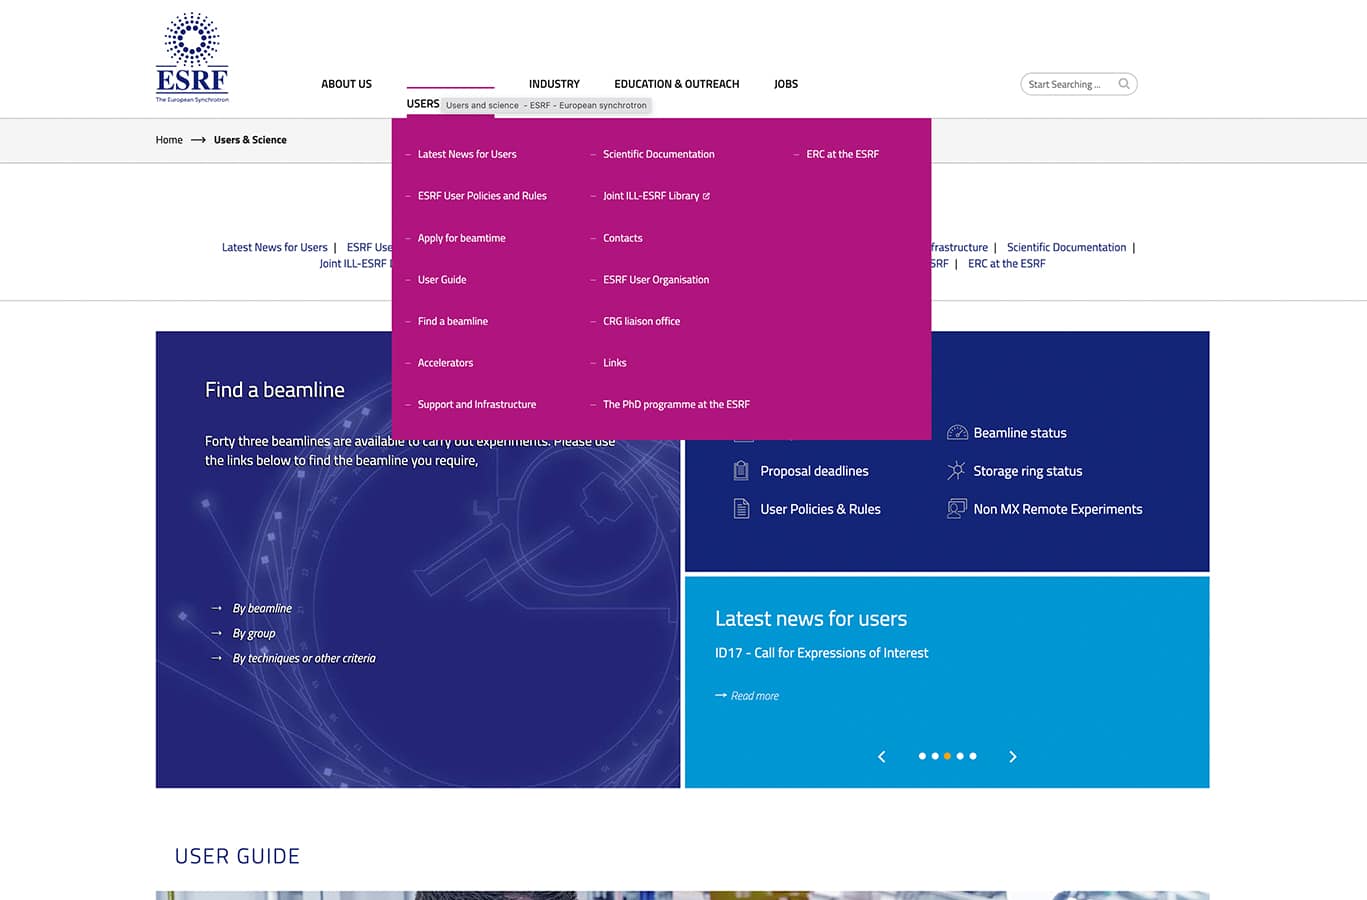Go to Home breadcrumb
Screen dimensions: 1367x900
click(169, 140)
